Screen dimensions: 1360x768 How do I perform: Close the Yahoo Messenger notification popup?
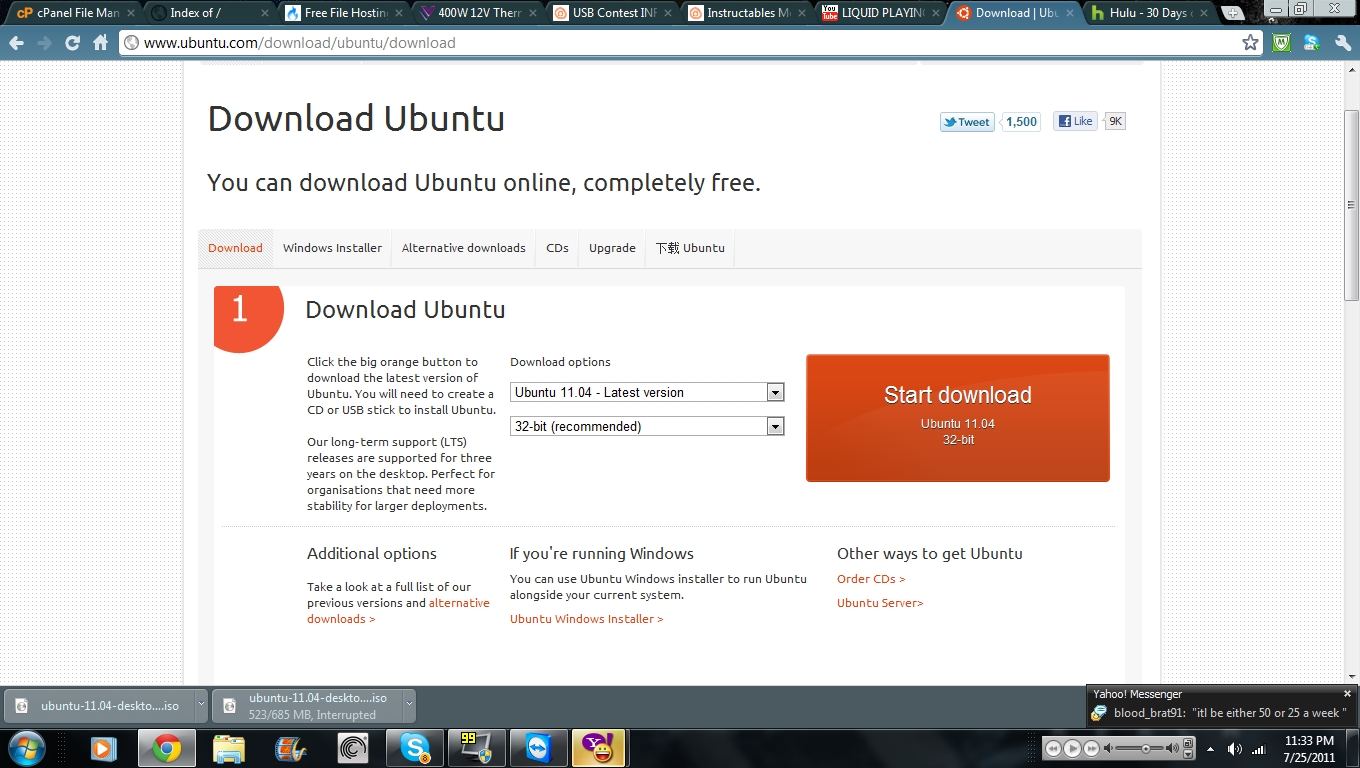[1347, 694]
